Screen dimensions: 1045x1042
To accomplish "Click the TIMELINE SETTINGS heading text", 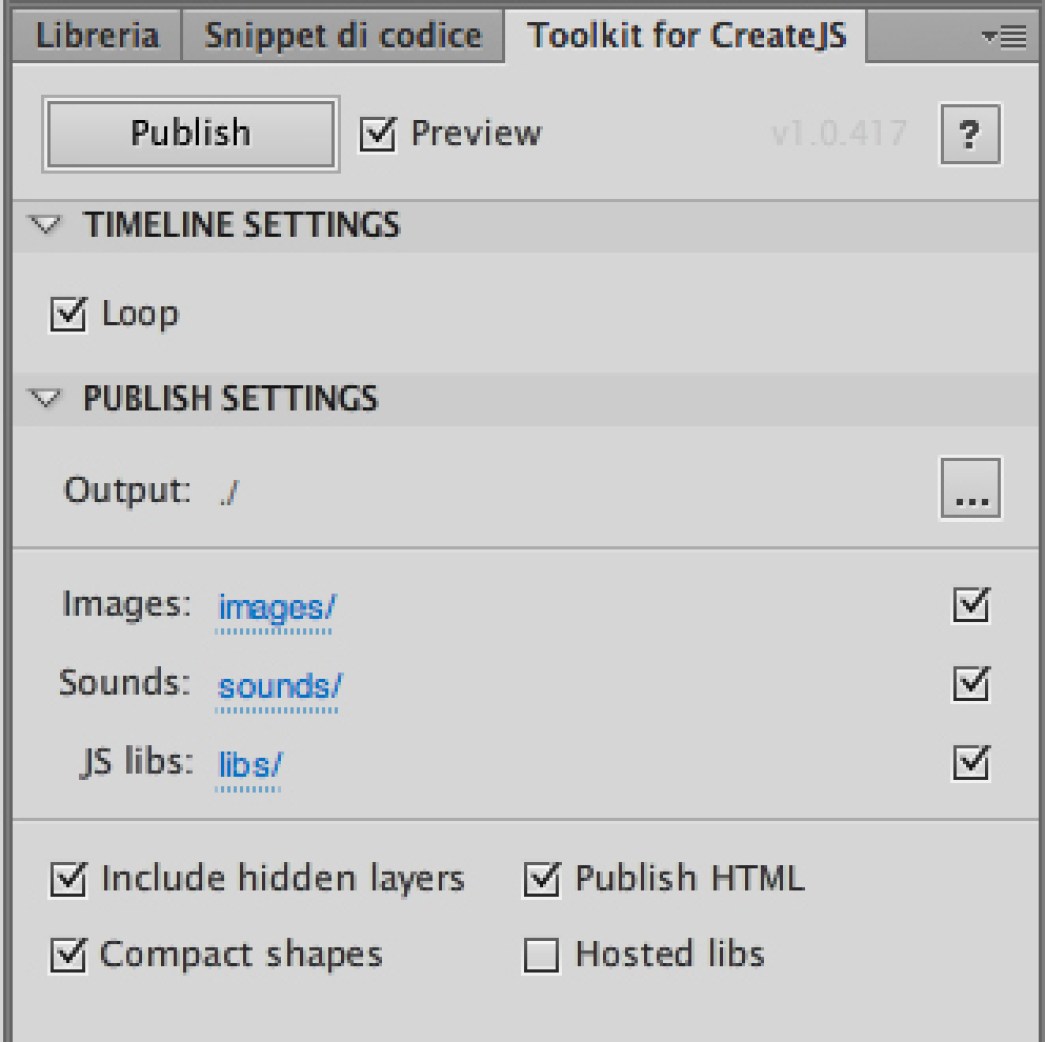I will pos(241,225).
